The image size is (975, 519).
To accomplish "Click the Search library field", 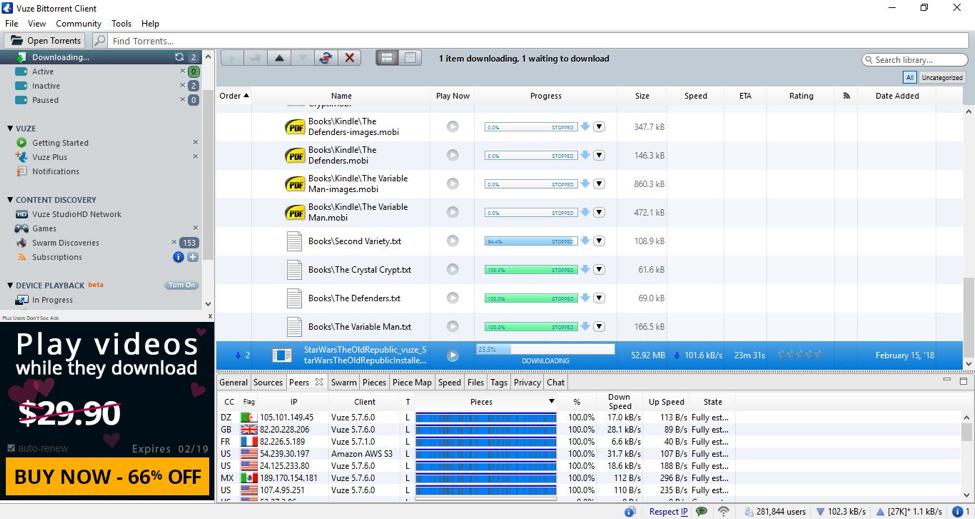I will 915,60.
